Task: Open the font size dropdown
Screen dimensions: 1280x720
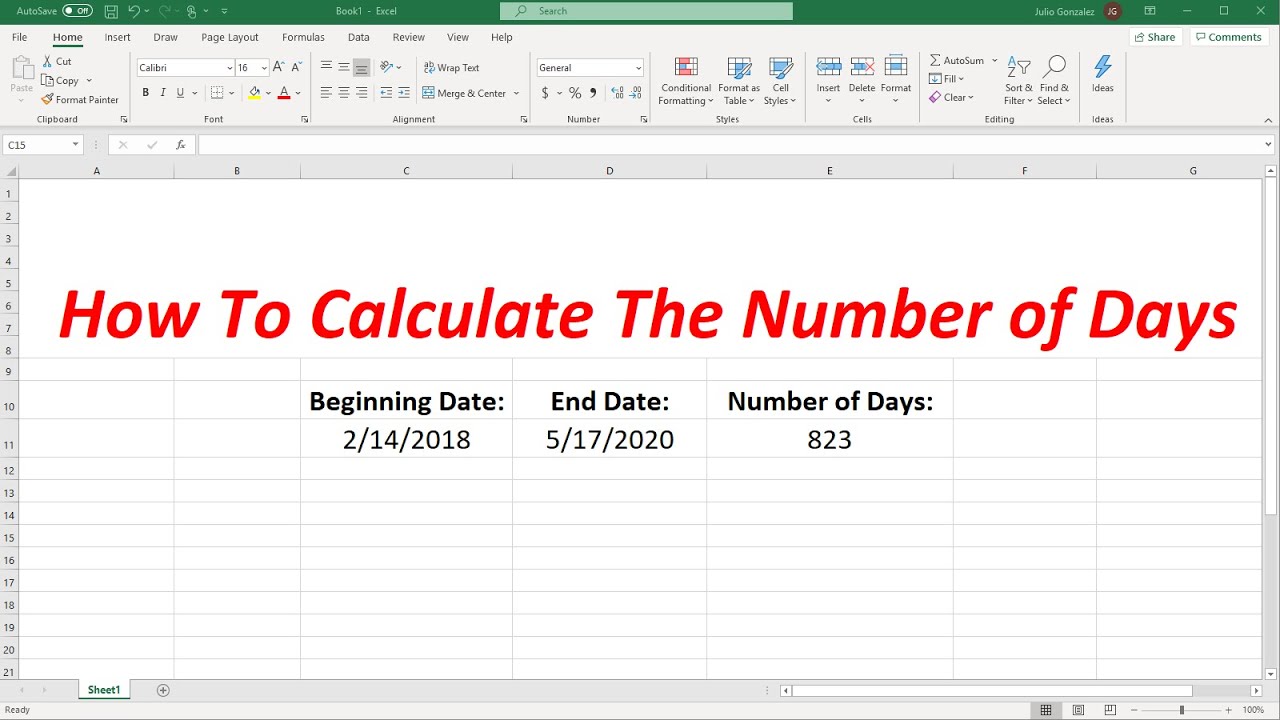Action: (x=264, y=68)
